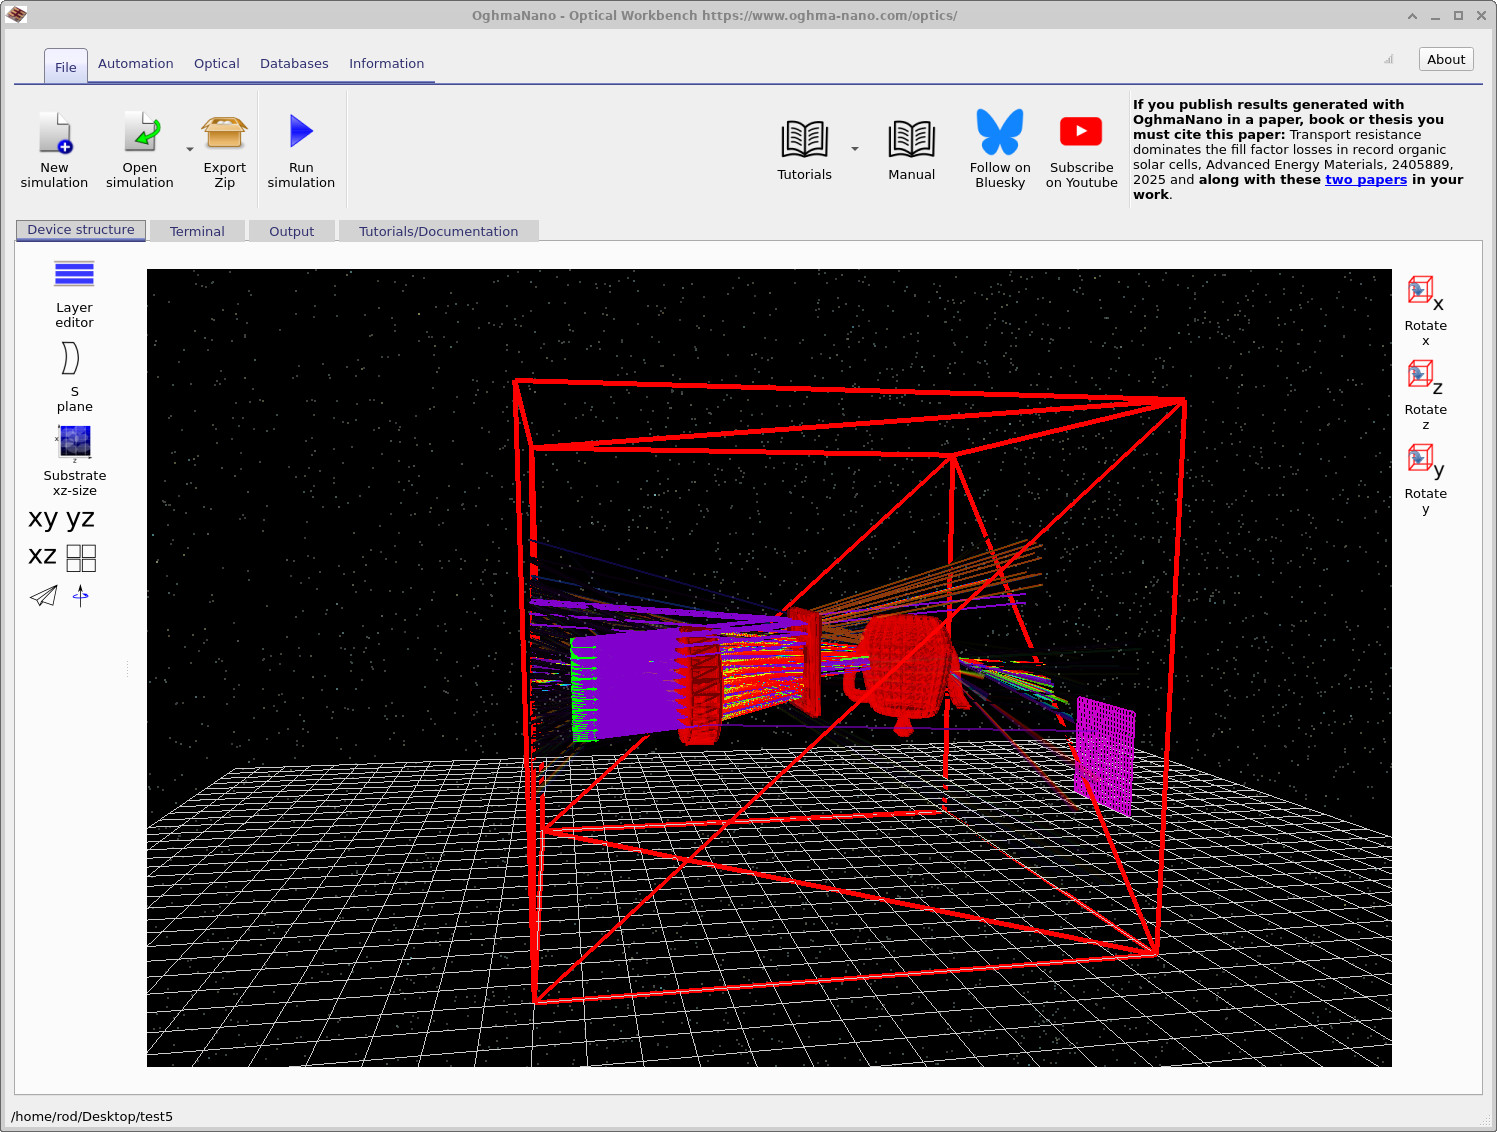Click the About button
1497x1132 pixels.
(x=1445, y=58)
